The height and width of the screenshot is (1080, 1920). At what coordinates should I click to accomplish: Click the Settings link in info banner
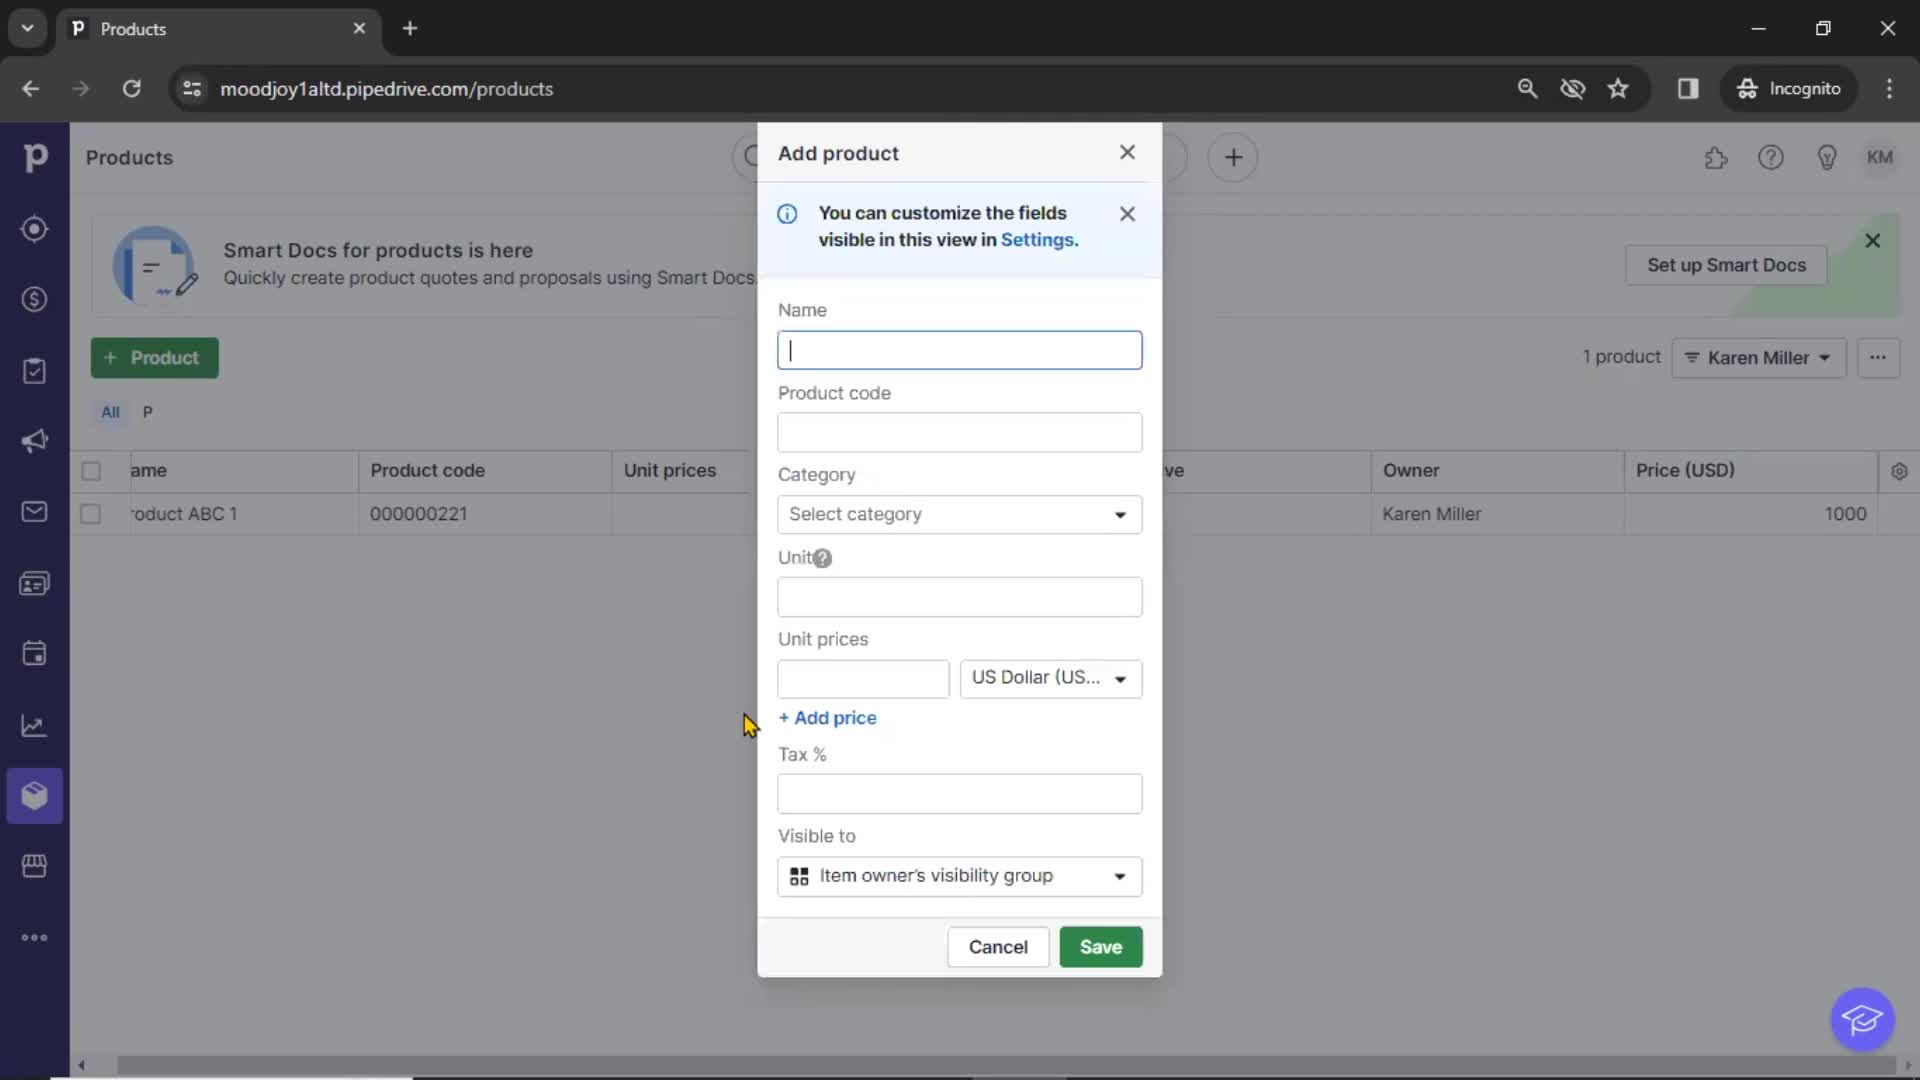pyautogui.click(x=1039, y=239)
